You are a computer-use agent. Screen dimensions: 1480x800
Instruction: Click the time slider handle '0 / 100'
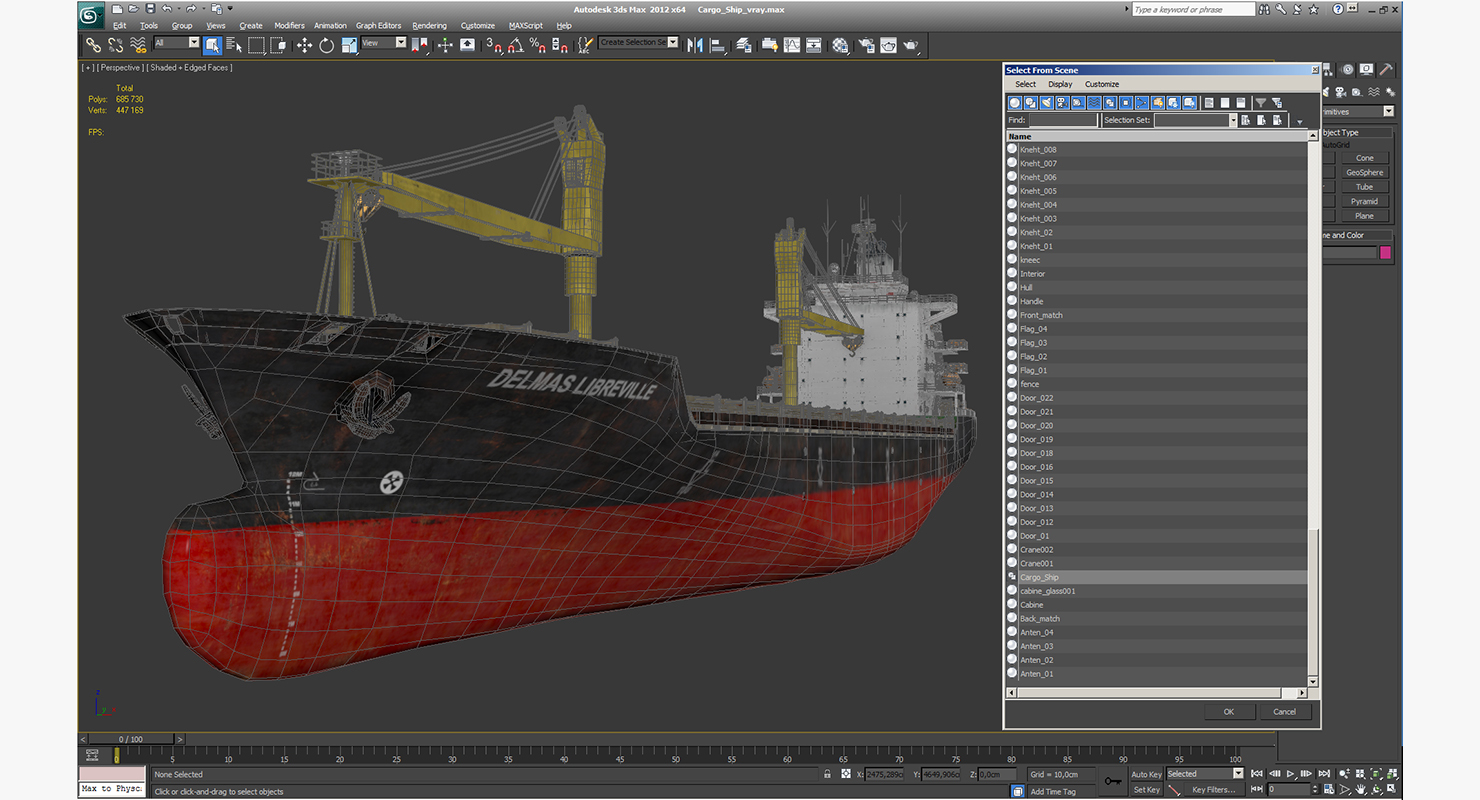click(130, 739)
